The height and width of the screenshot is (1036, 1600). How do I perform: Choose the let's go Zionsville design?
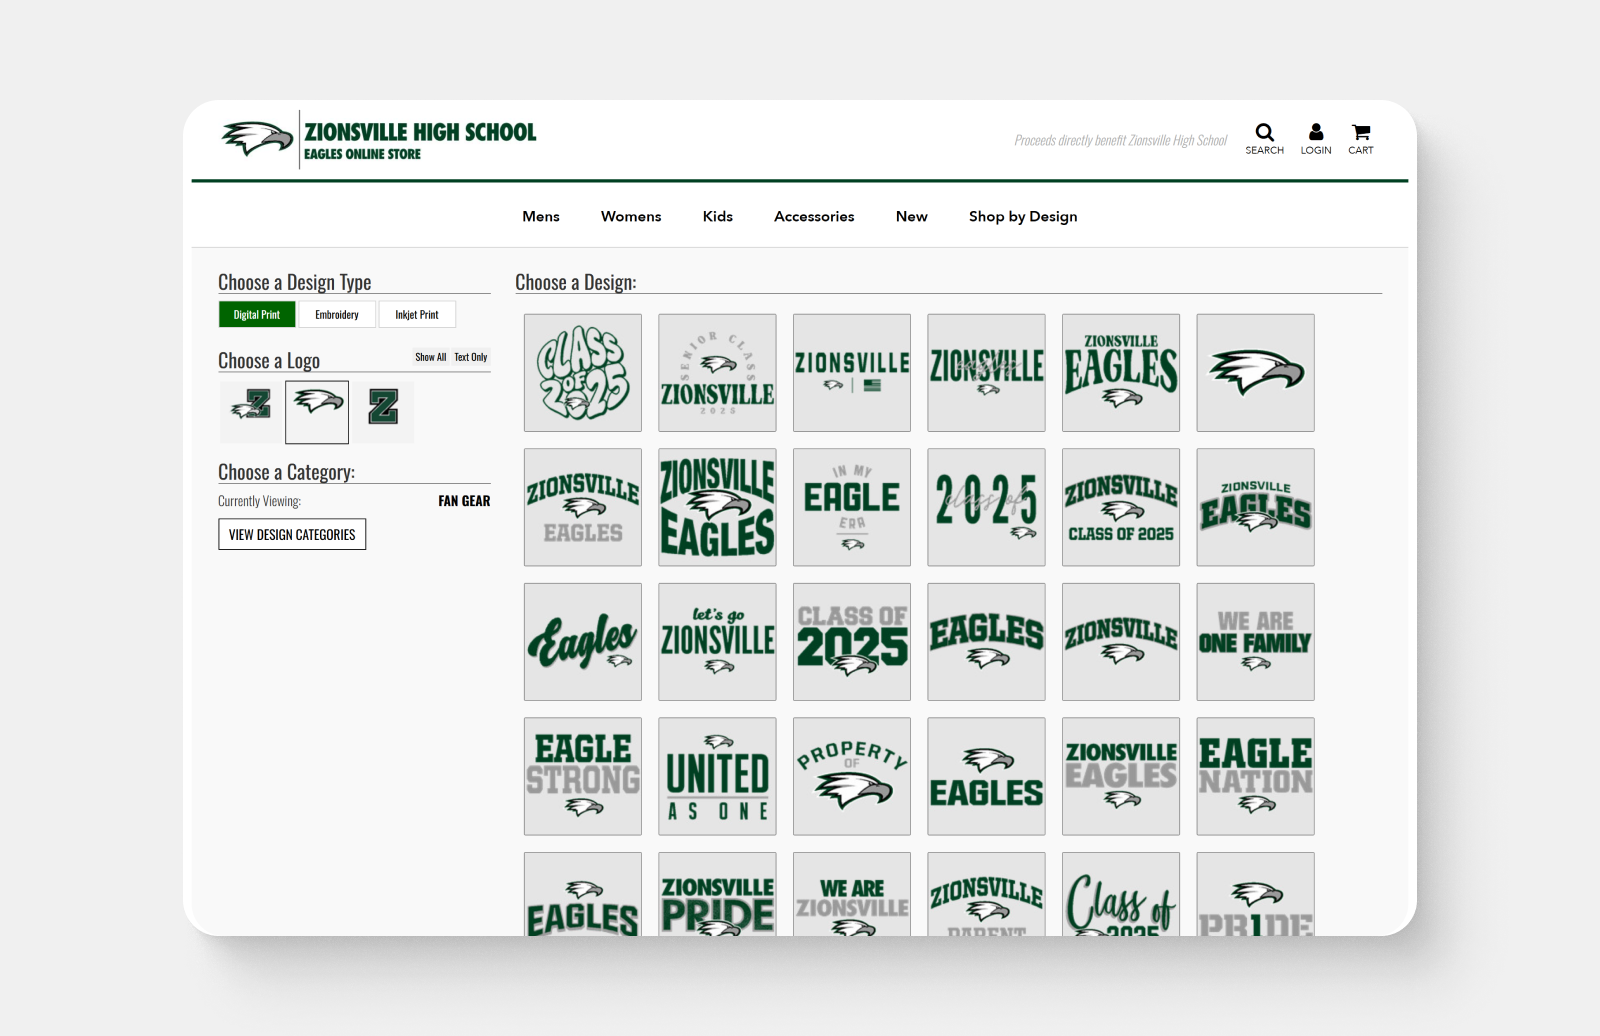pos(717,642)
